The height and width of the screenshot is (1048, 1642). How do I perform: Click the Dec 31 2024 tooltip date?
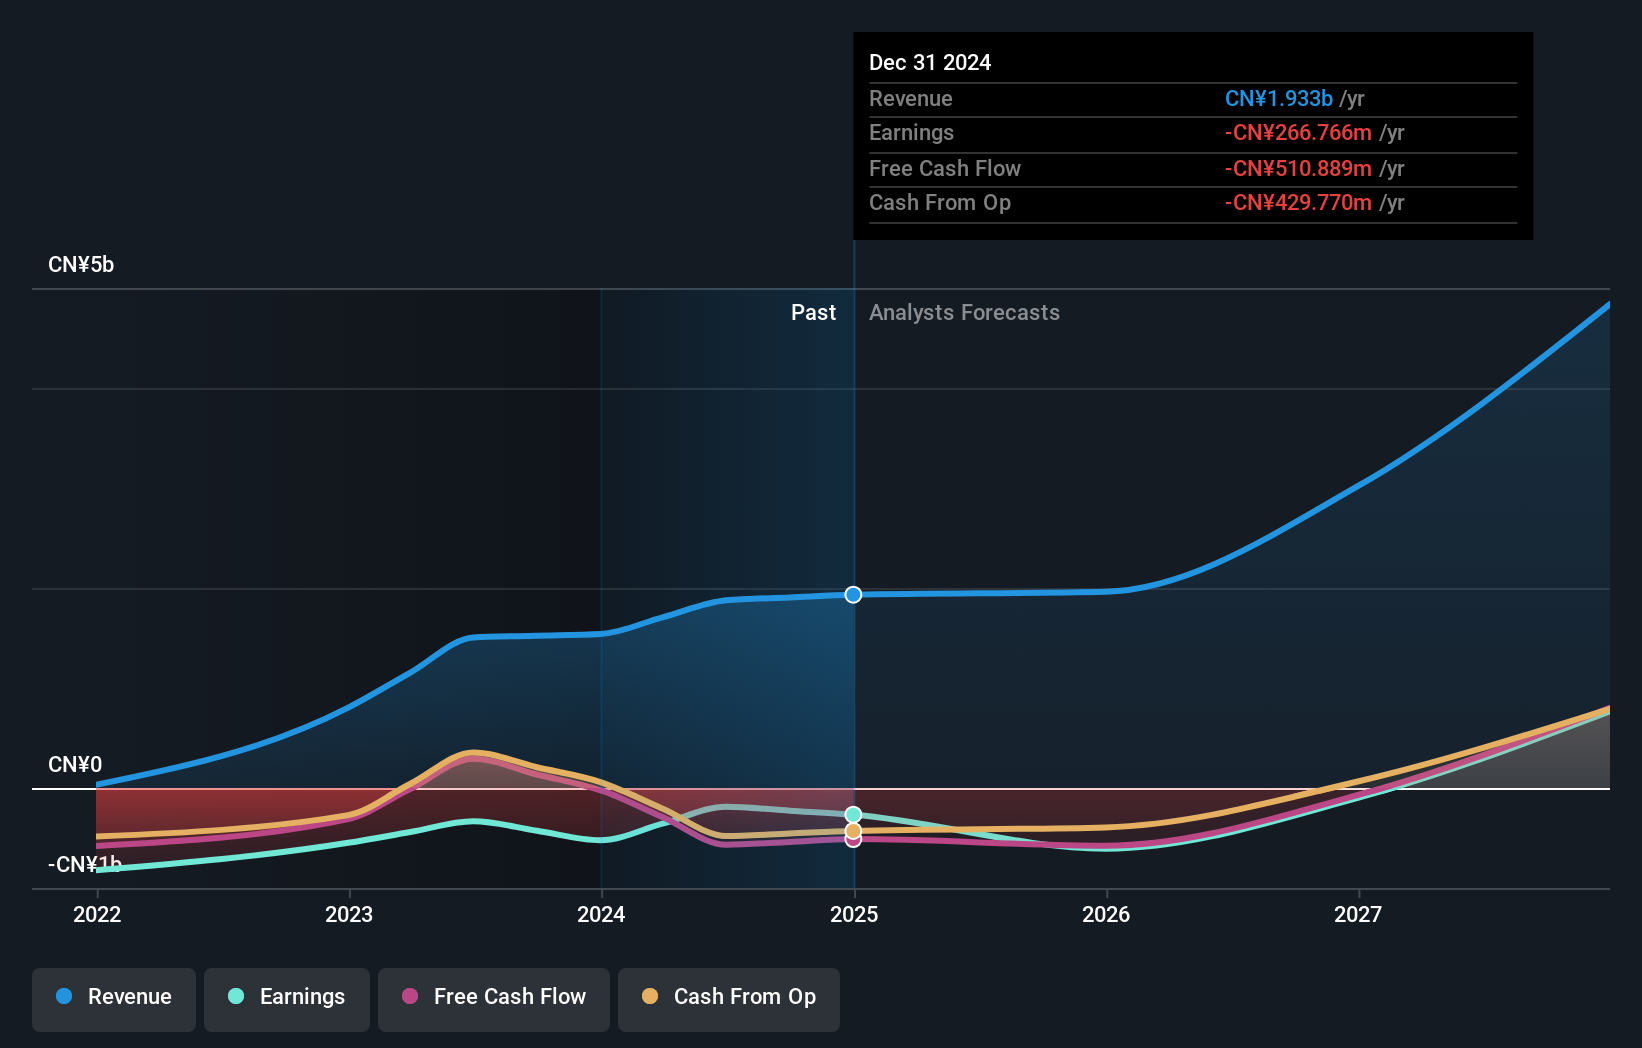(930, 63)
